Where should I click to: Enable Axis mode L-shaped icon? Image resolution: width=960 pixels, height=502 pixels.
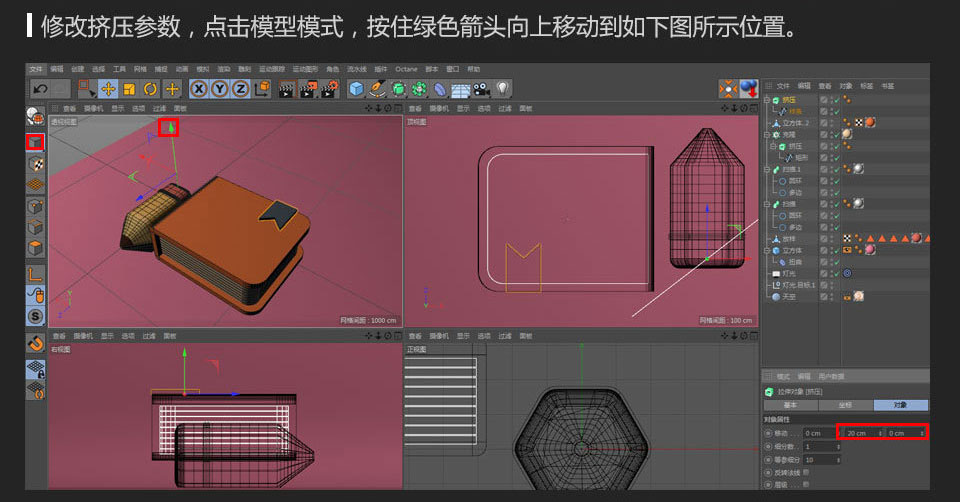pyautogui.click(x=36, y=274)
